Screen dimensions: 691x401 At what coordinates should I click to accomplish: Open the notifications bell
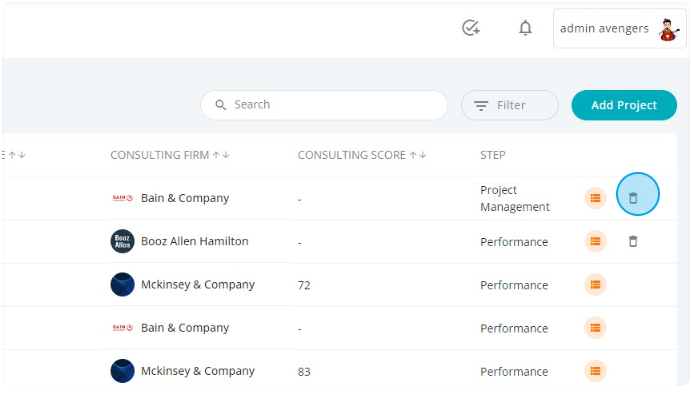pos(525,28)
